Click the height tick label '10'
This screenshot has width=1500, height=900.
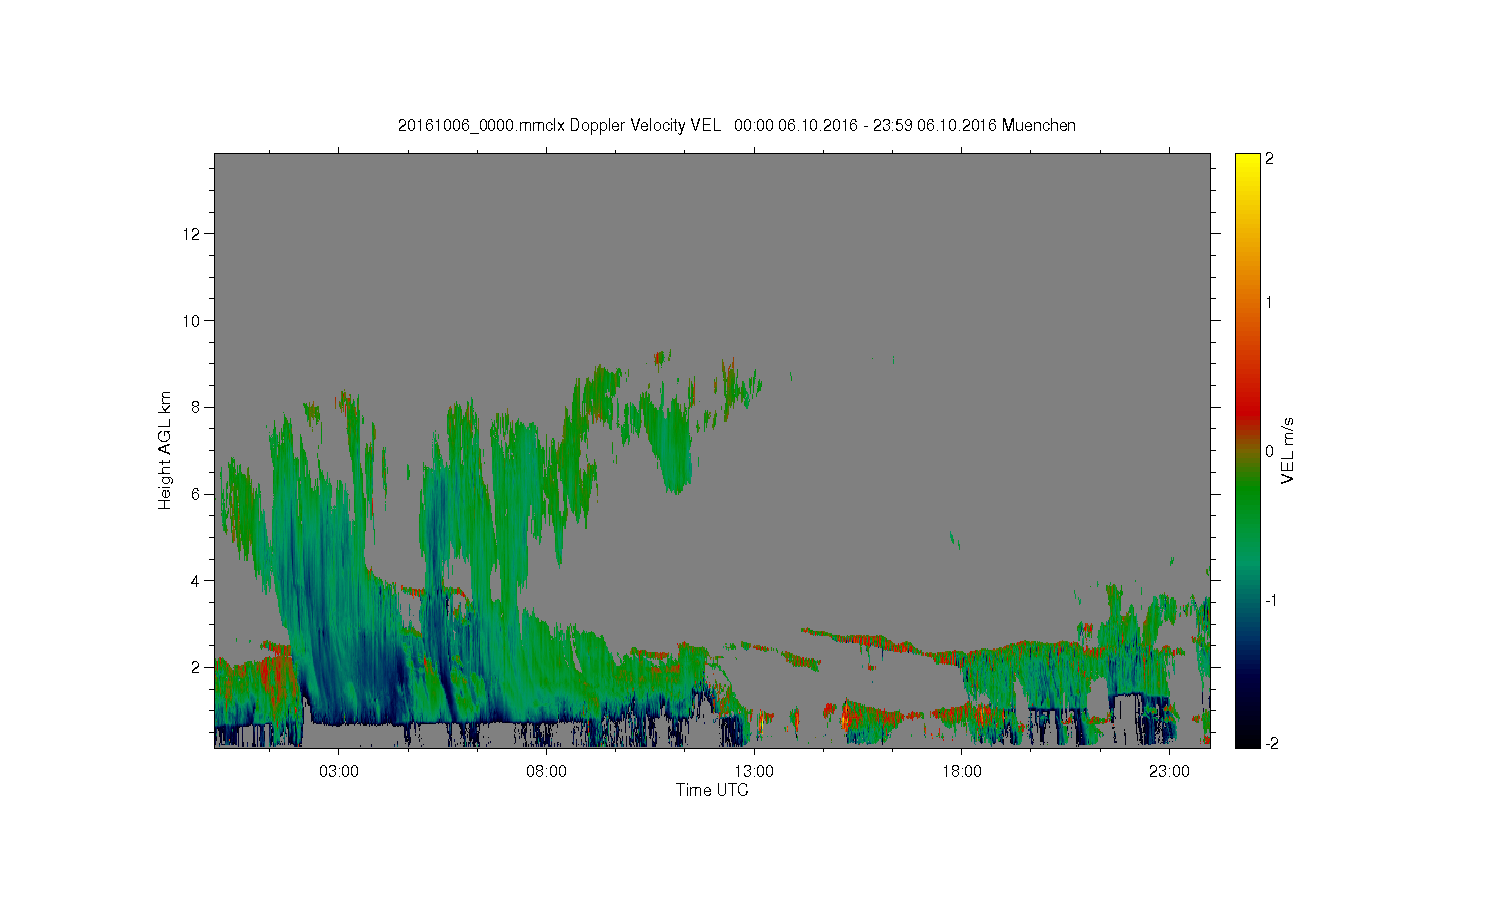point(192,321)
